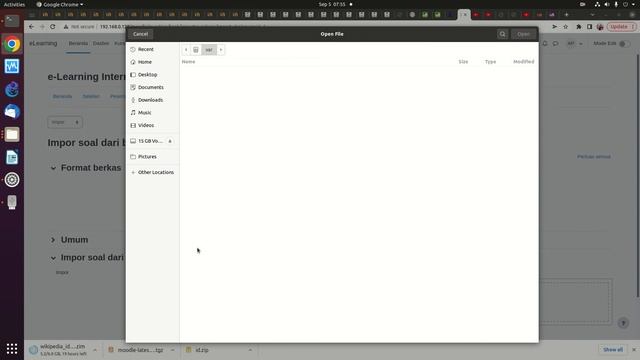Open Desktop location in sidebar
This screenshot has width=640, height=360.
(x=153, y=74)
